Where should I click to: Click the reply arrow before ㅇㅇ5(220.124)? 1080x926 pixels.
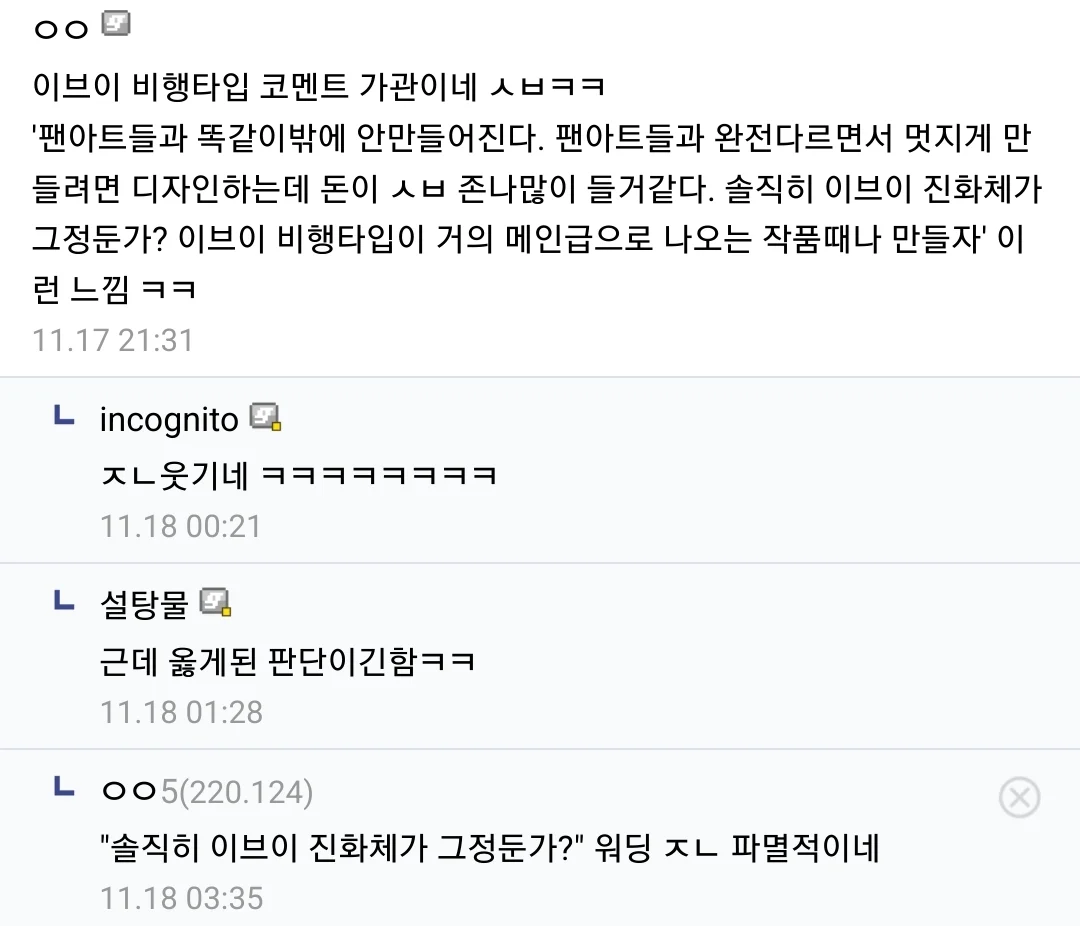point(64,789)
